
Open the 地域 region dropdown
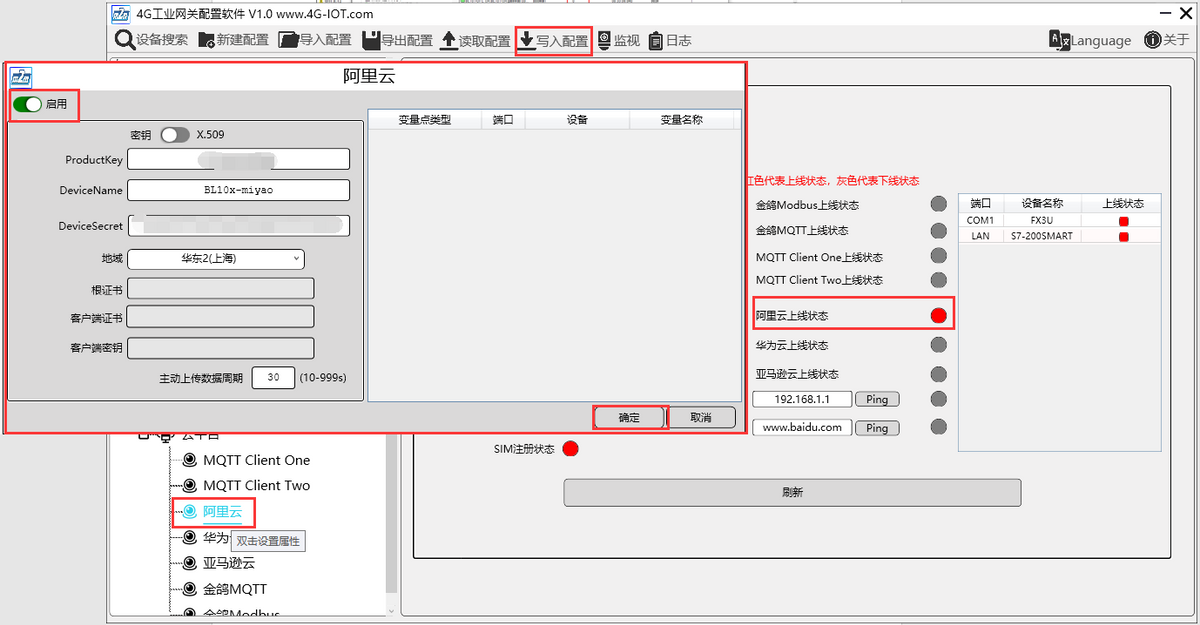point(216,259)
